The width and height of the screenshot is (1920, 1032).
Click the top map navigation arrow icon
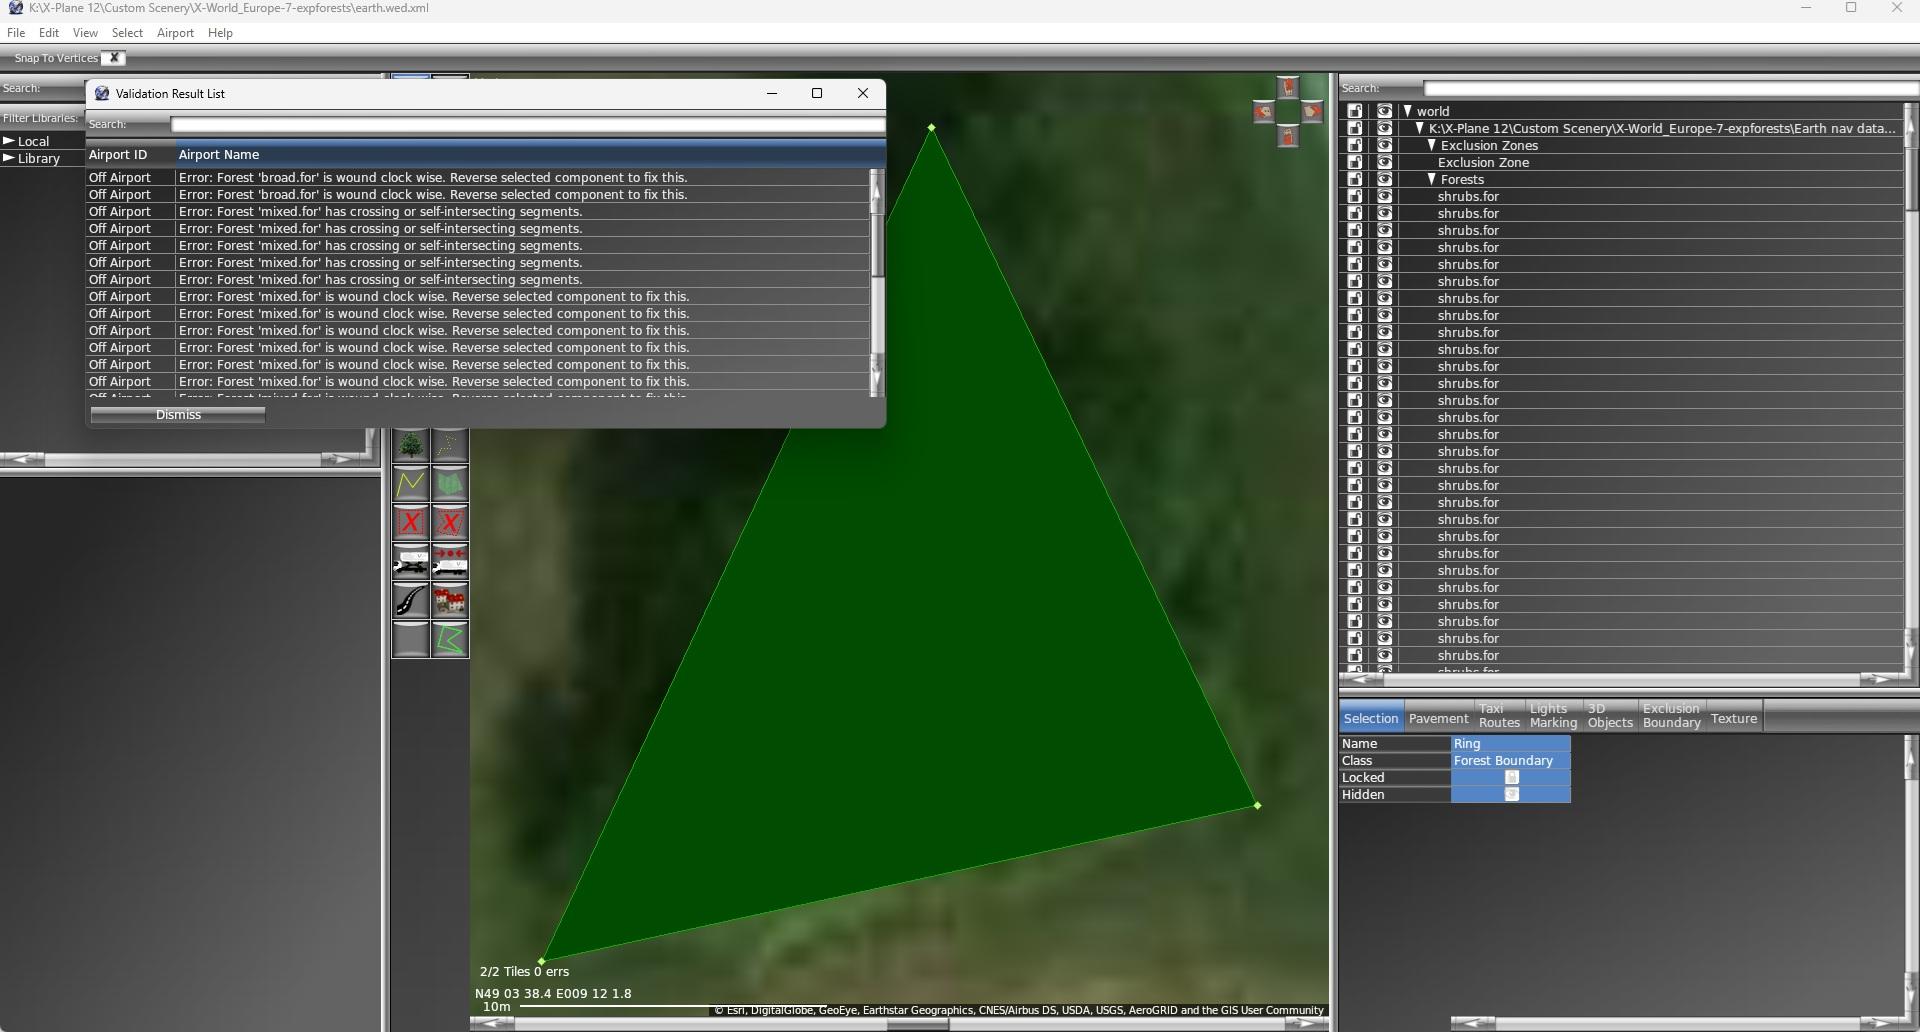coord(1288,88)
